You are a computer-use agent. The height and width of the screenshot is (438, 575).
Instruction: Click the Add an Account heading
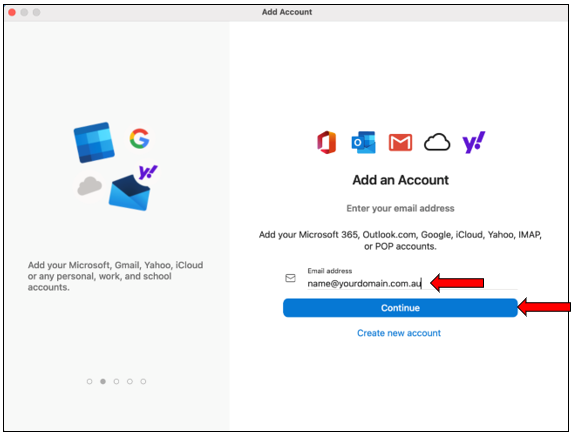(400, 180)
